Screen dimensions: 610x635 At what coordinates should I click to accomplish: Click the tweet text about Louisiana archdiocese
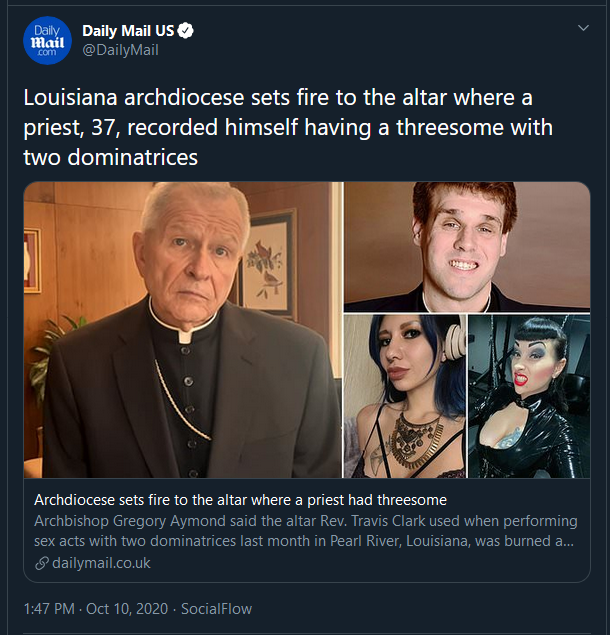pyautogui.click(x=288, y=128)
